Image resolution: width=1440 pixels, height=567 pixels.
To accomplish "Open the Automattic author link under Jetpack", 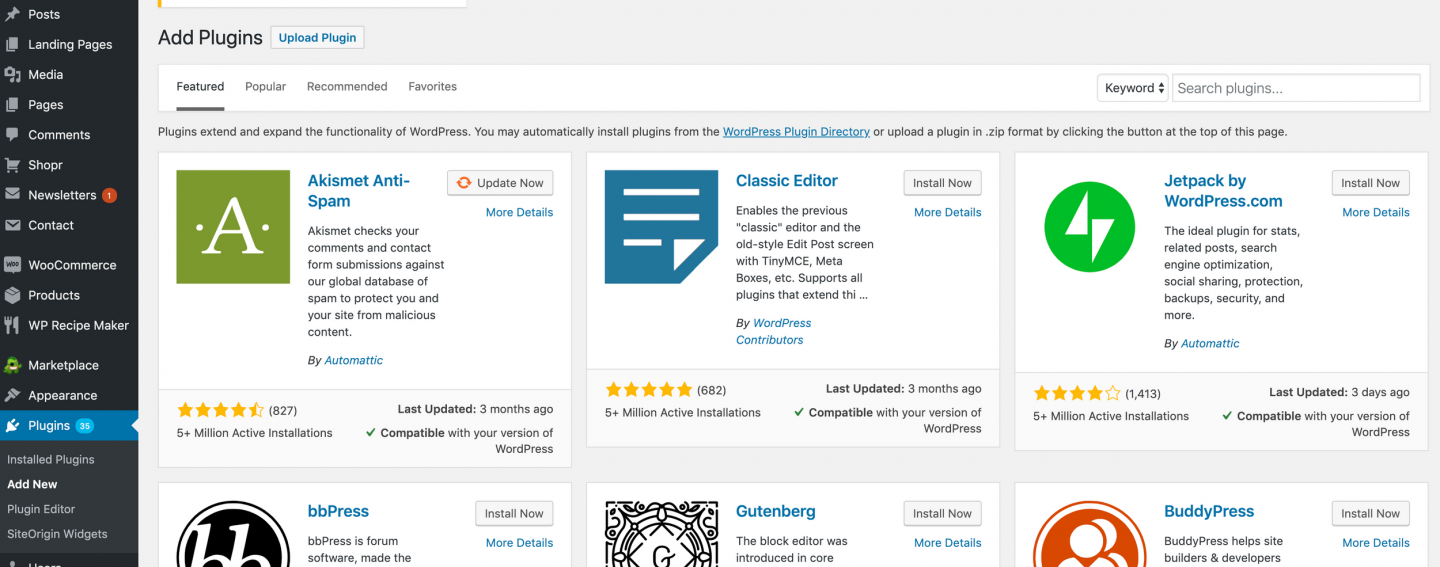I will tap(1210, 343).
